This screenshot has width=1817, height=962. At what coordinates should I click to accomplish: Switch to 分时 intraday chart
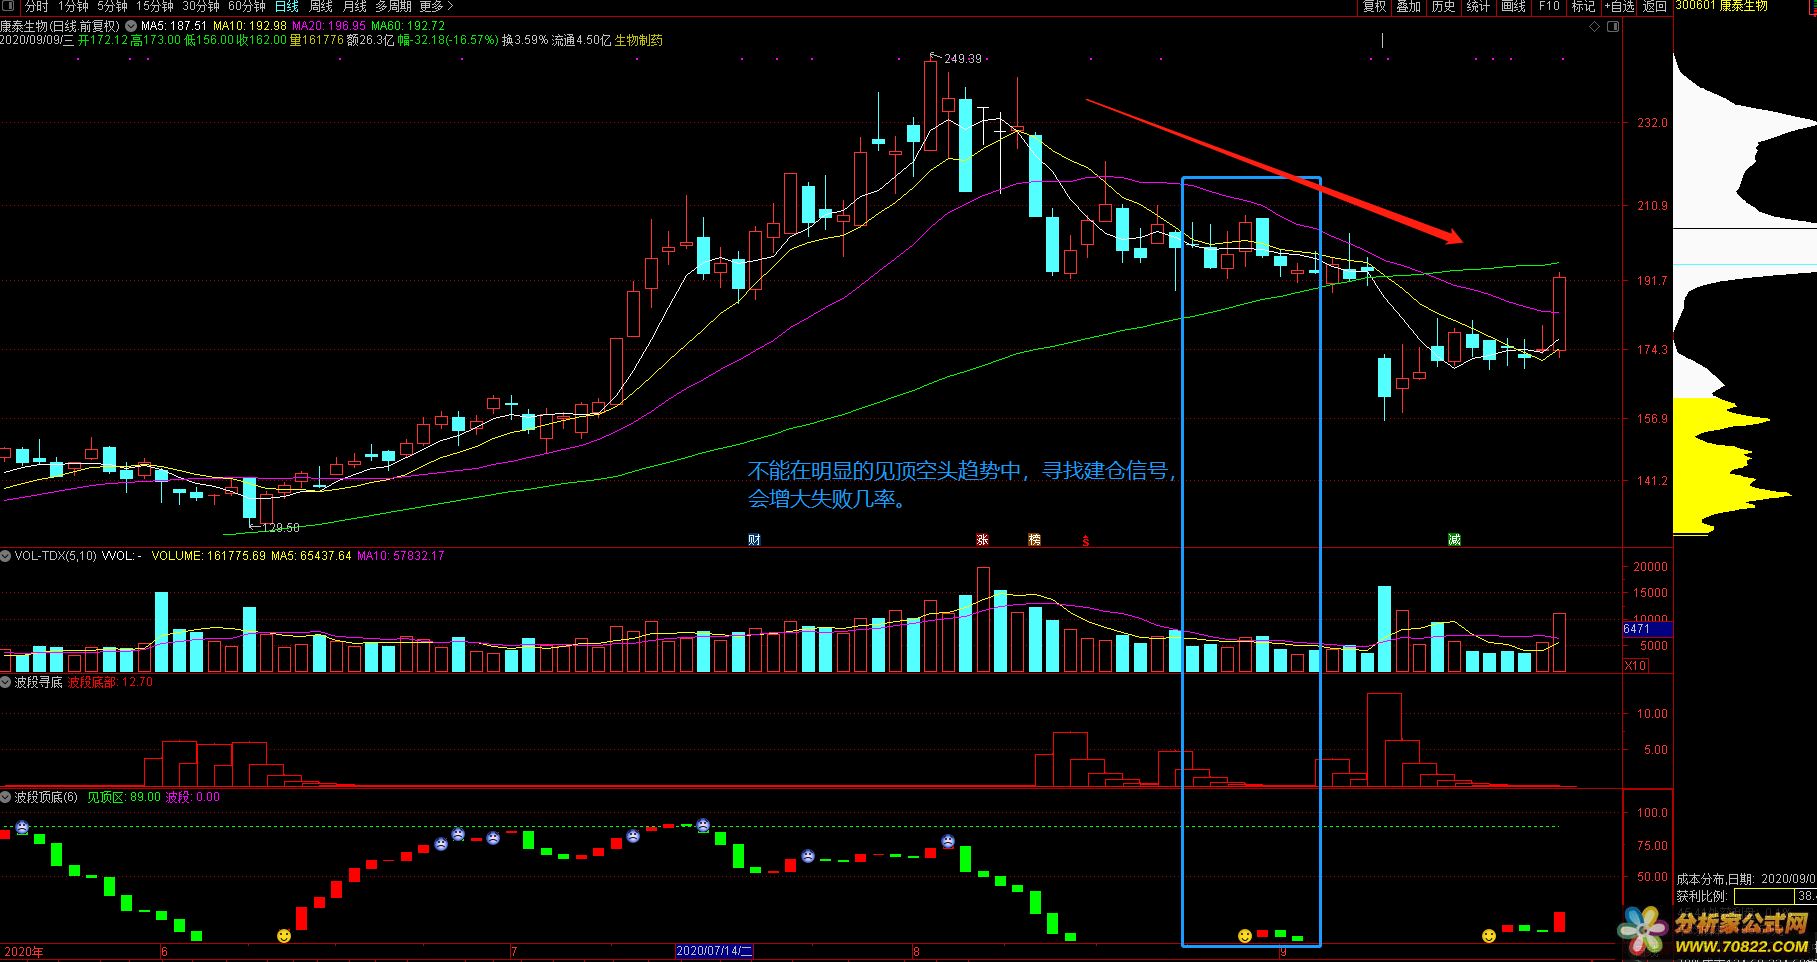pyautogui.click(x=36, y=6)
